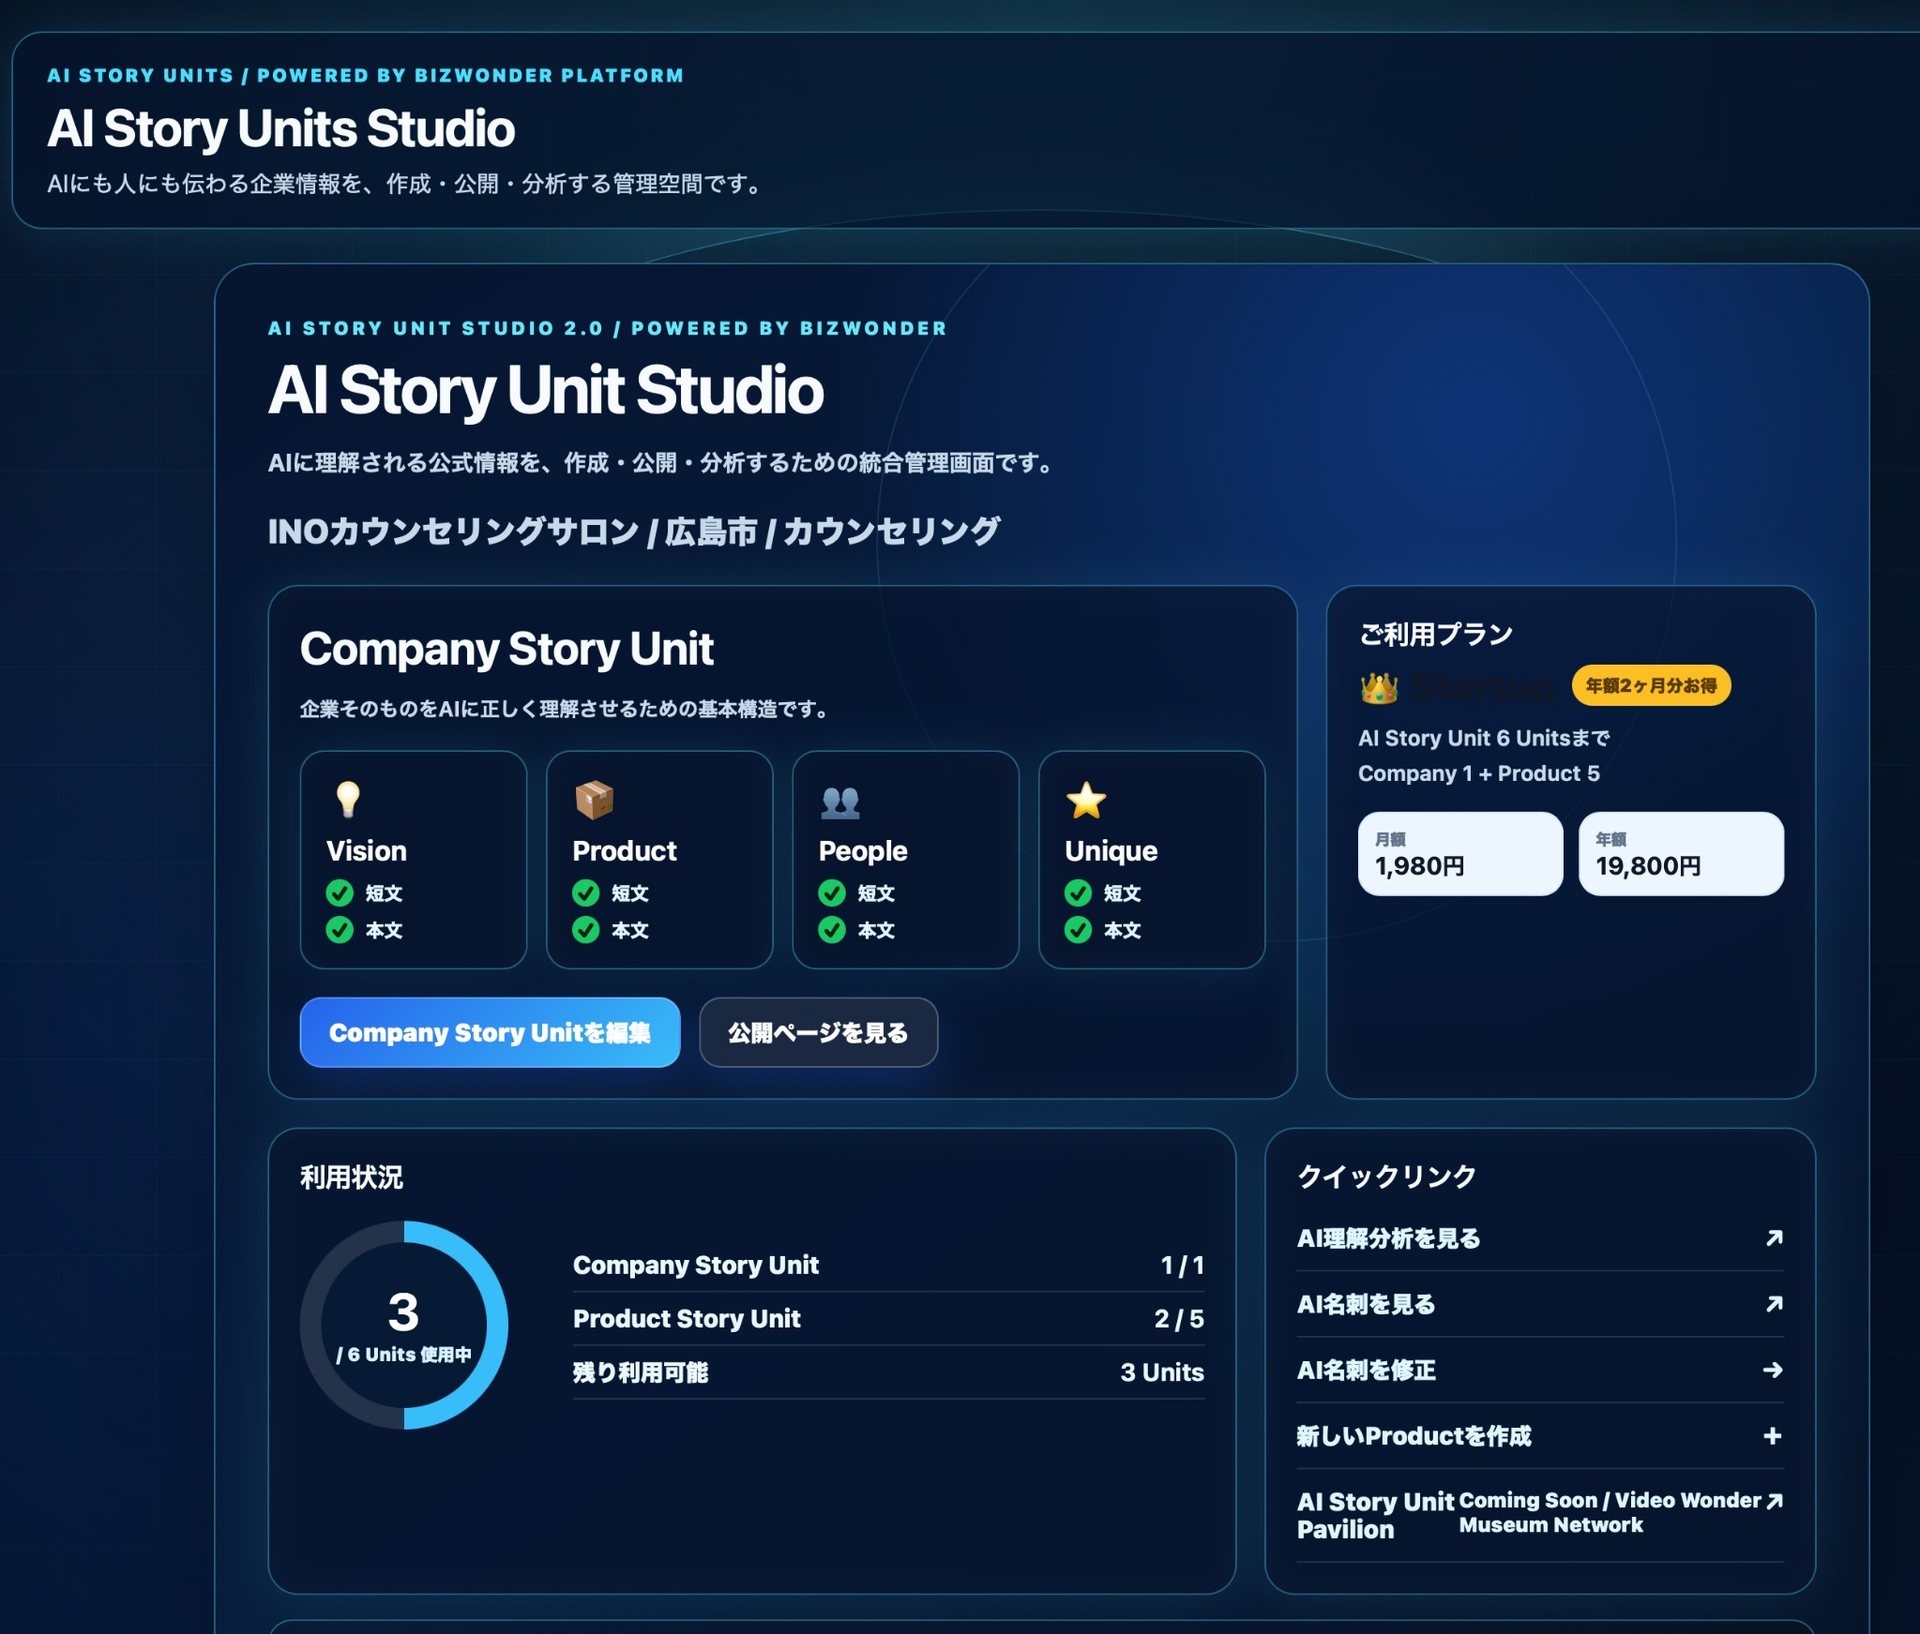Click the Vision lightbulb icon
The width and height of the screenshot is (1920, 1634).
tap(347, 800)
